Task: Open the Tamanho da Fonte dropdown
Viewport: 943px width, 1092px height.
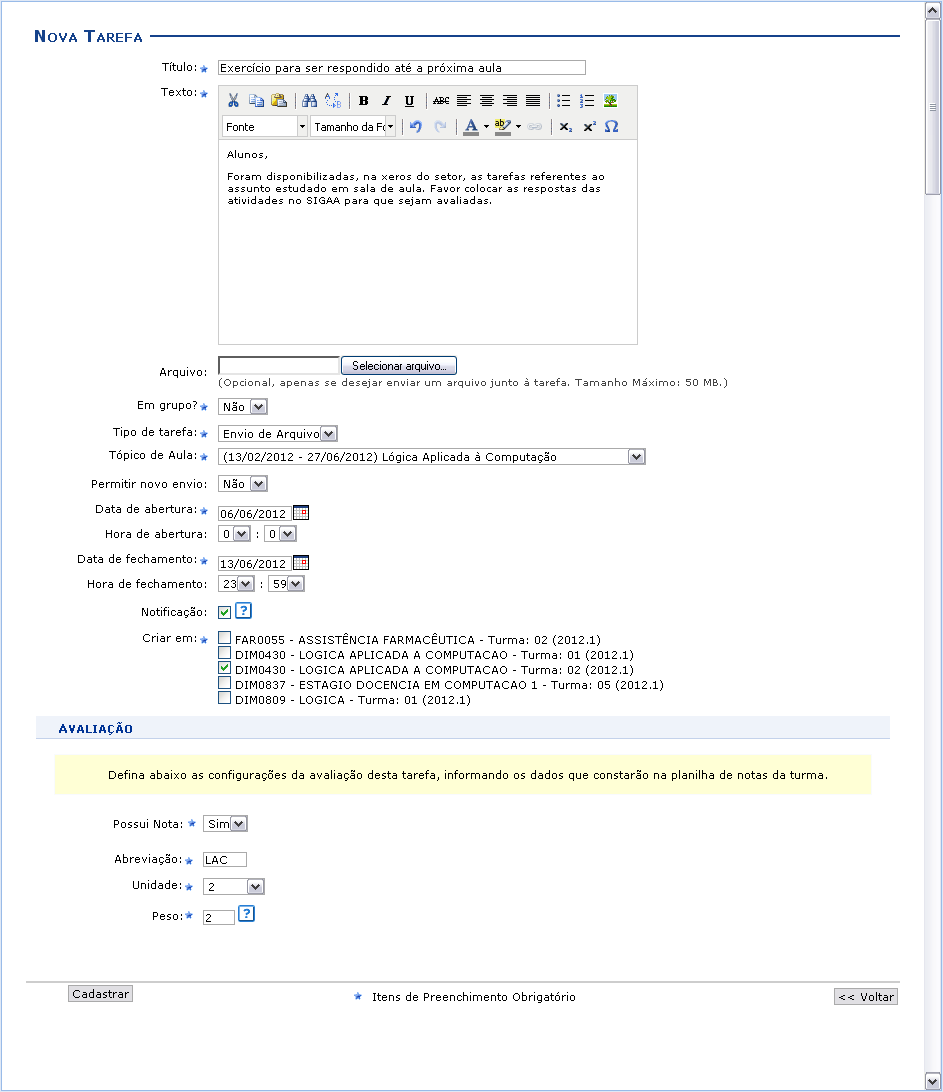Action: click(353, 127)
